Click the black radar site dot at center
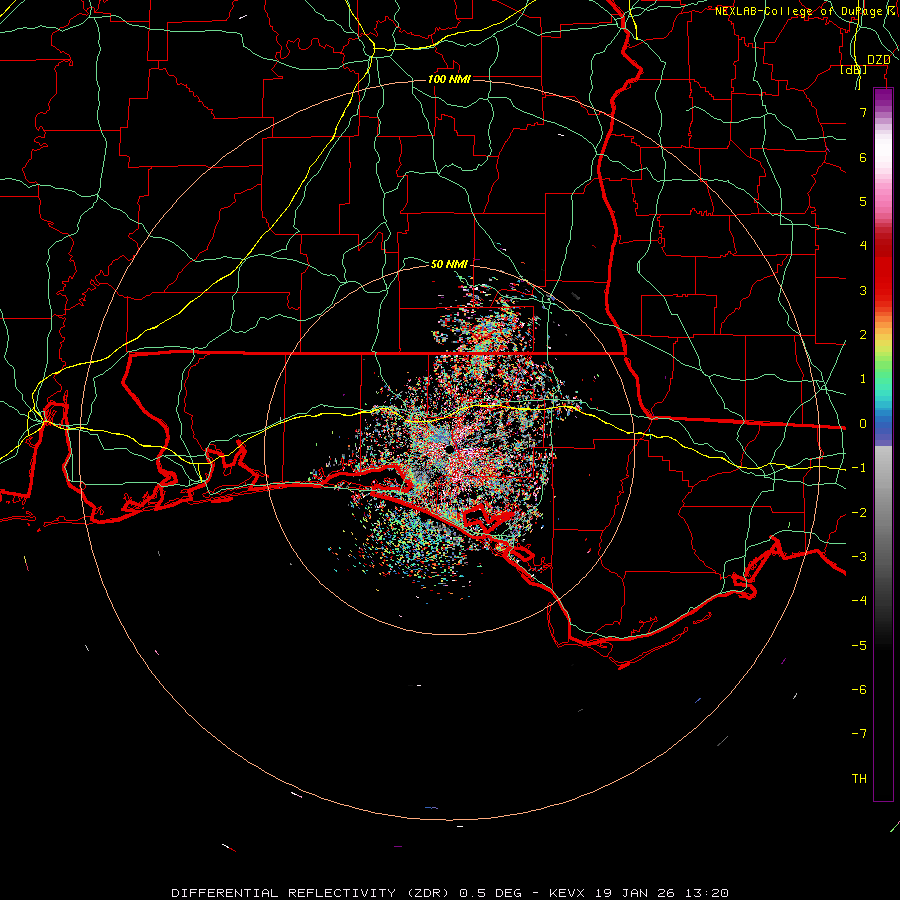Screen dimensions: 900x900 pyautogui.click(x=449, y=449)
